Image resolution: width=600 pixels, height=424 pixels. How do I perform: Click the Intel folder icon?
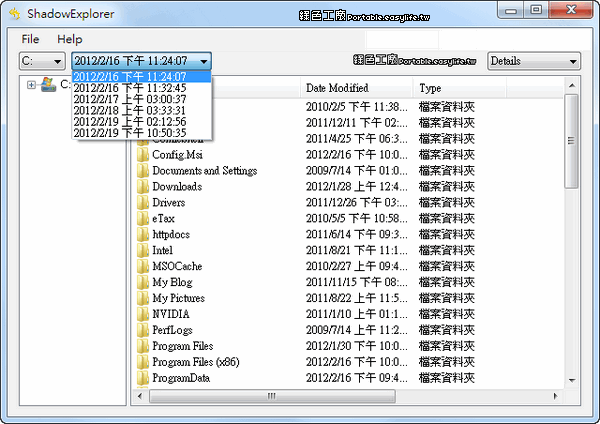click(143, 250)
